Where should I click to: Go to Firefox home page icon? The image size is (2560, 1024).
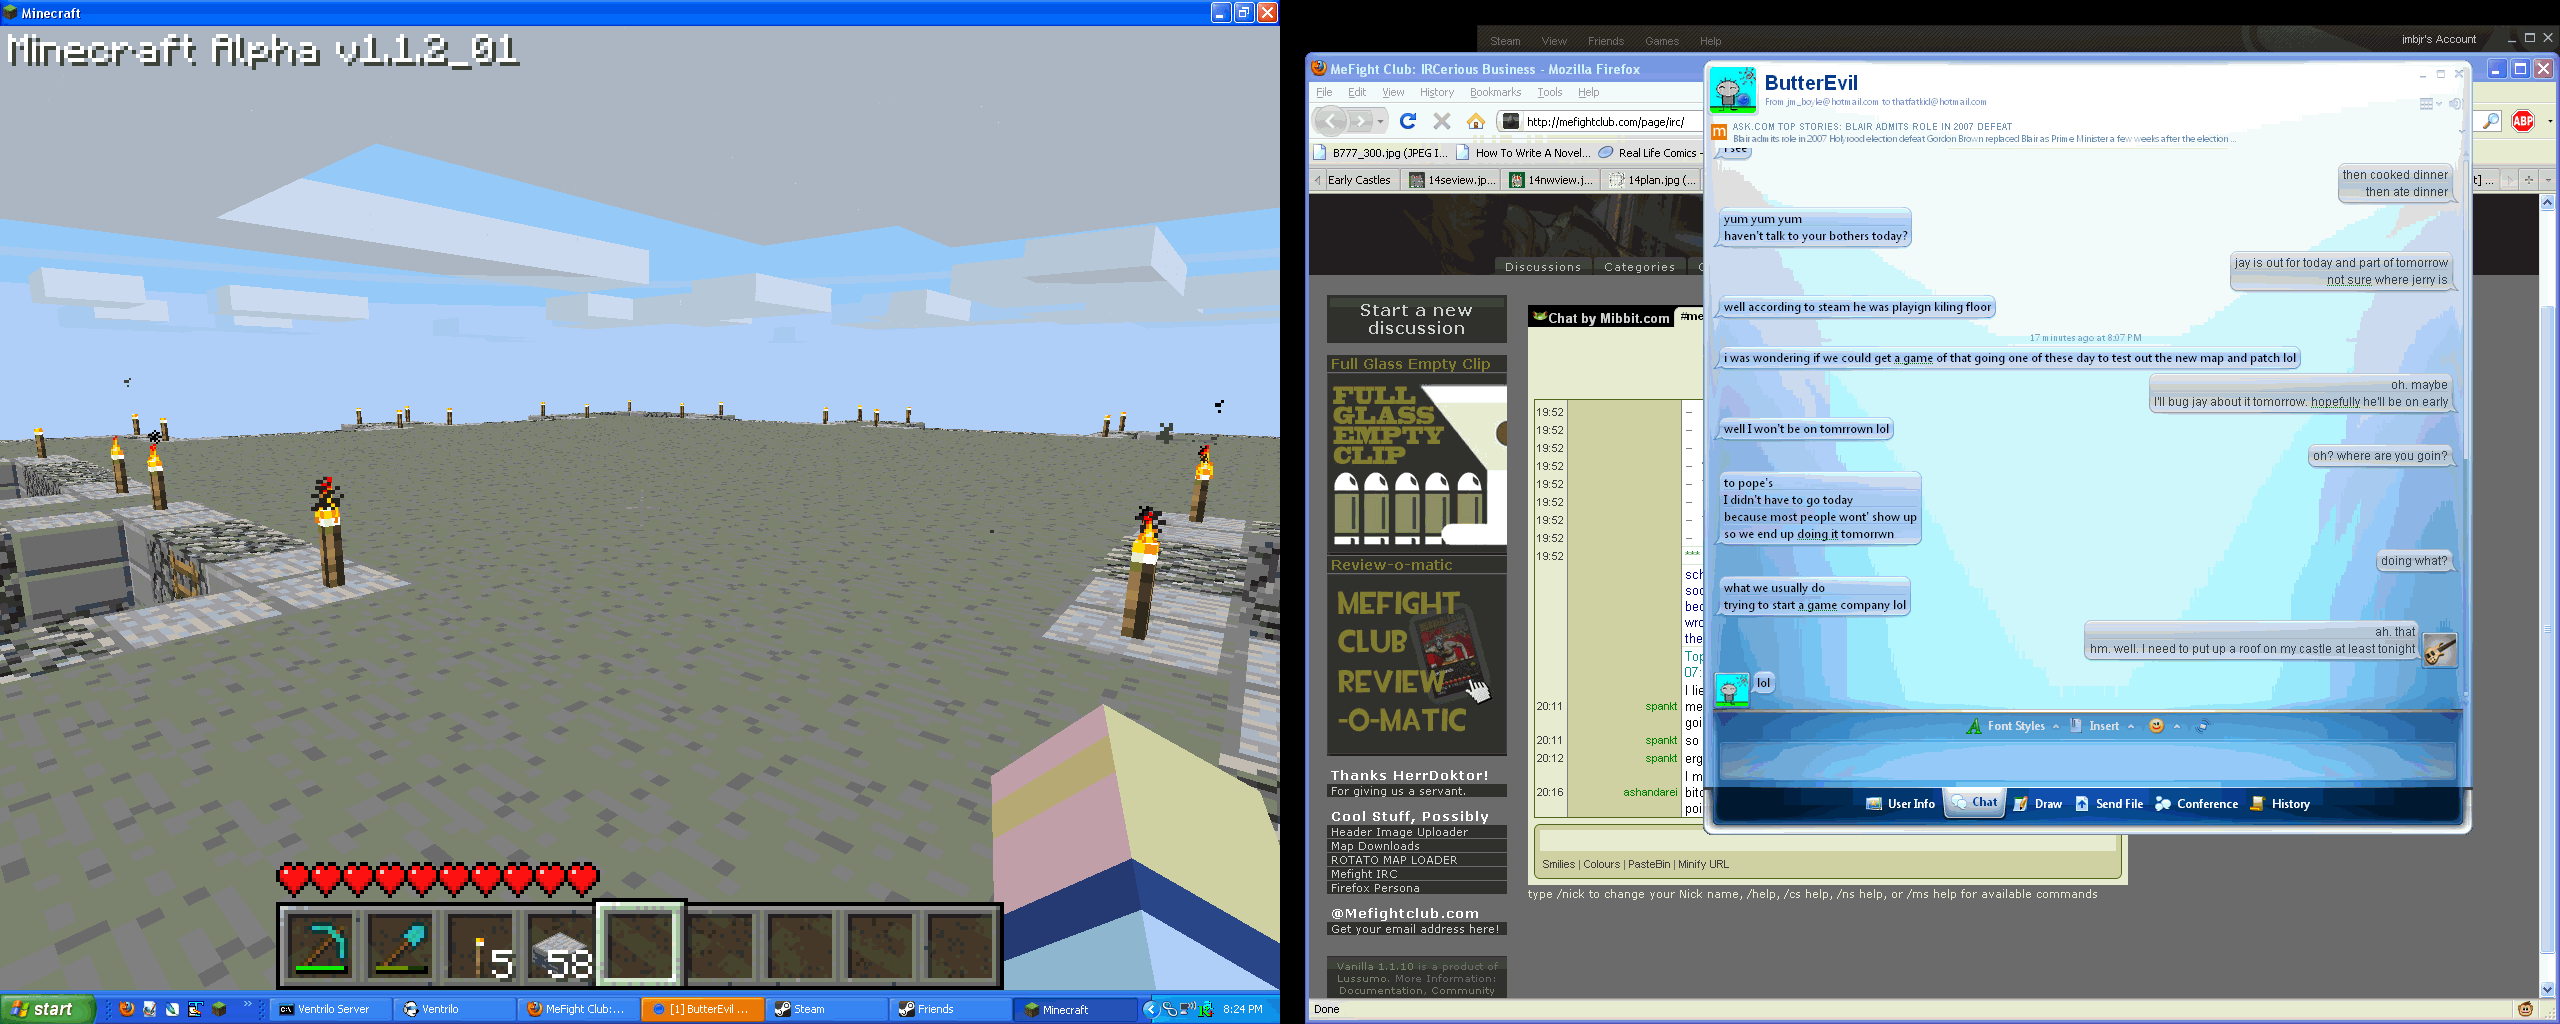(1475, 121)
